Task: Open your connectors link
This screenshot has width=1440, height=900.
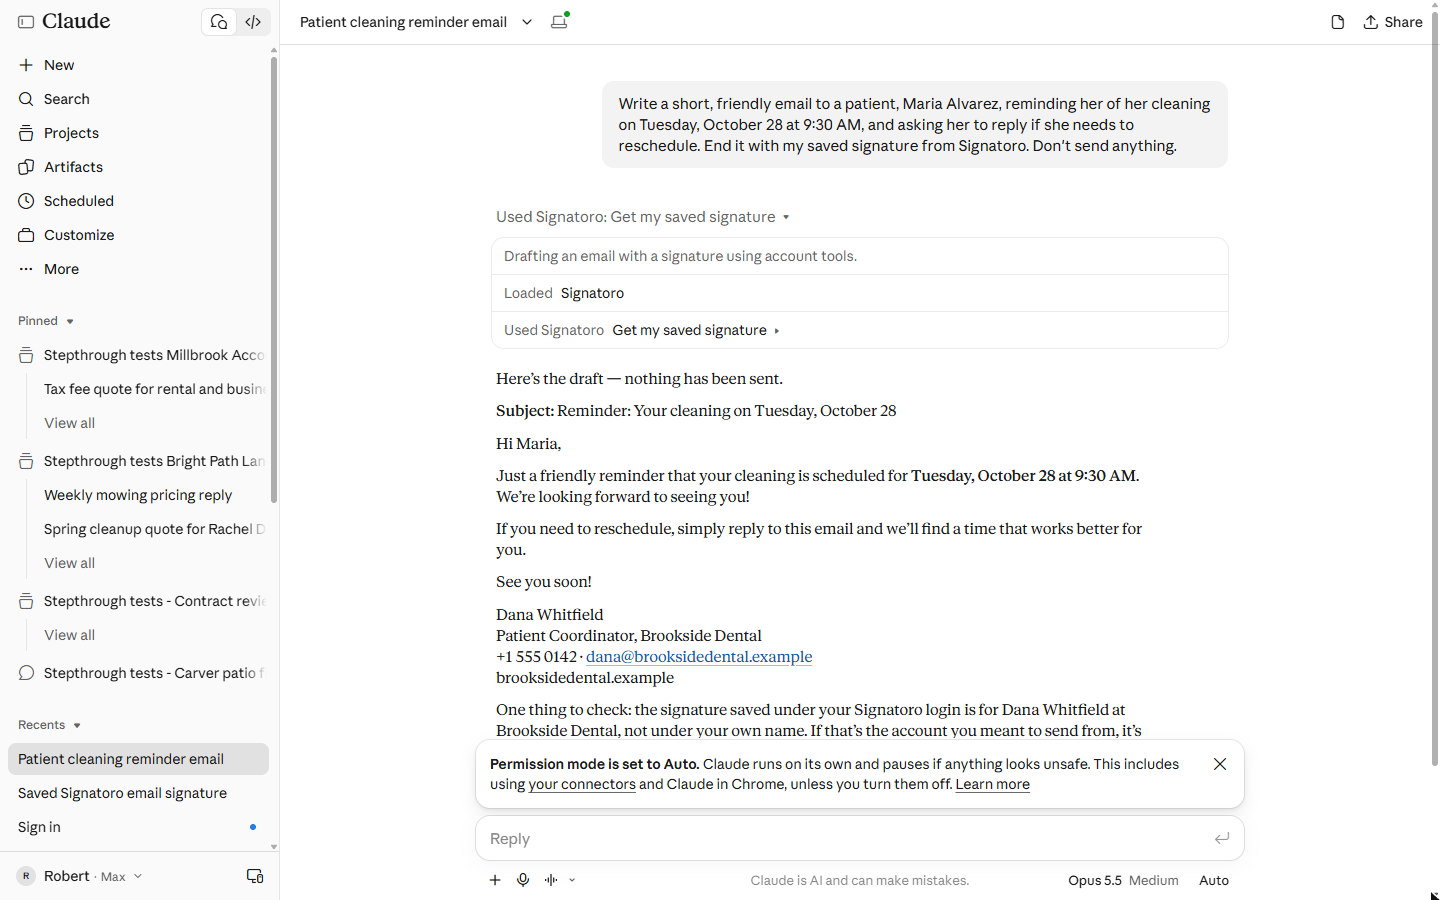Action: (582, 784)
